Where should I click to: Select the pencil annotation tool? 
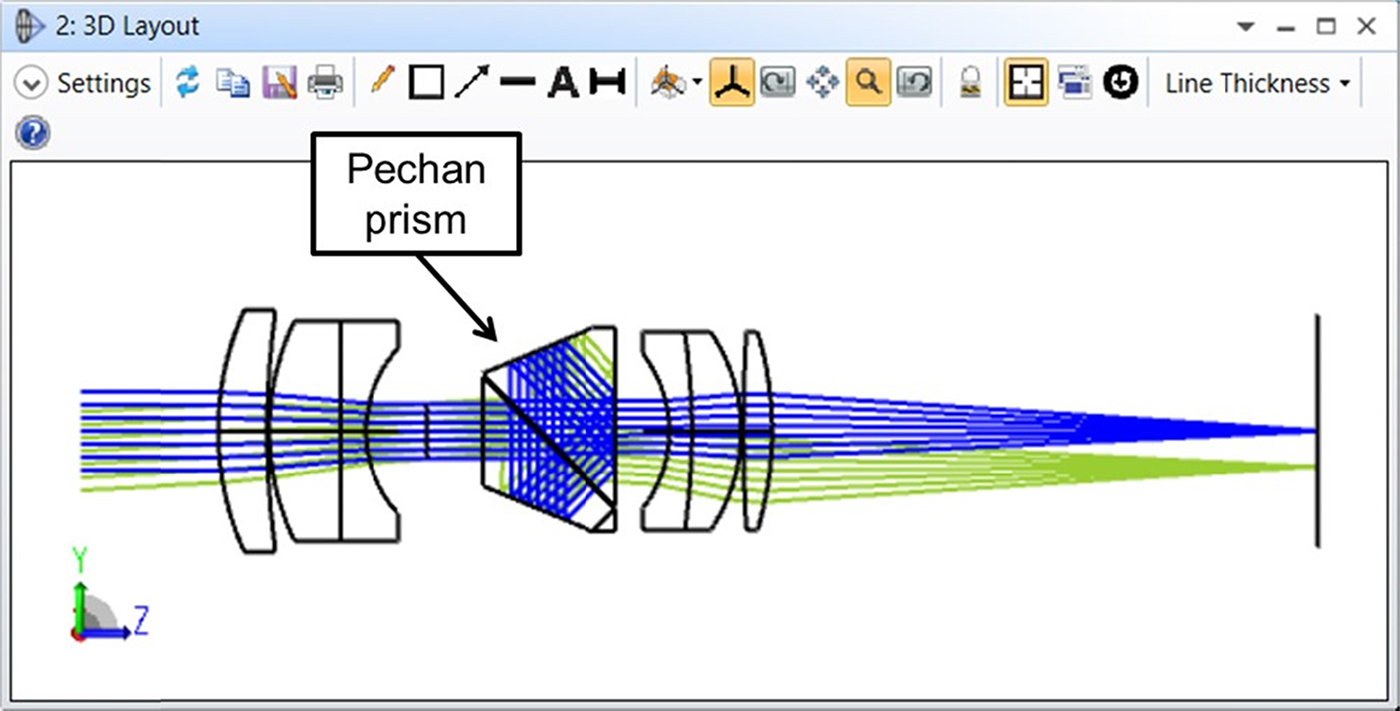point(382,82)
